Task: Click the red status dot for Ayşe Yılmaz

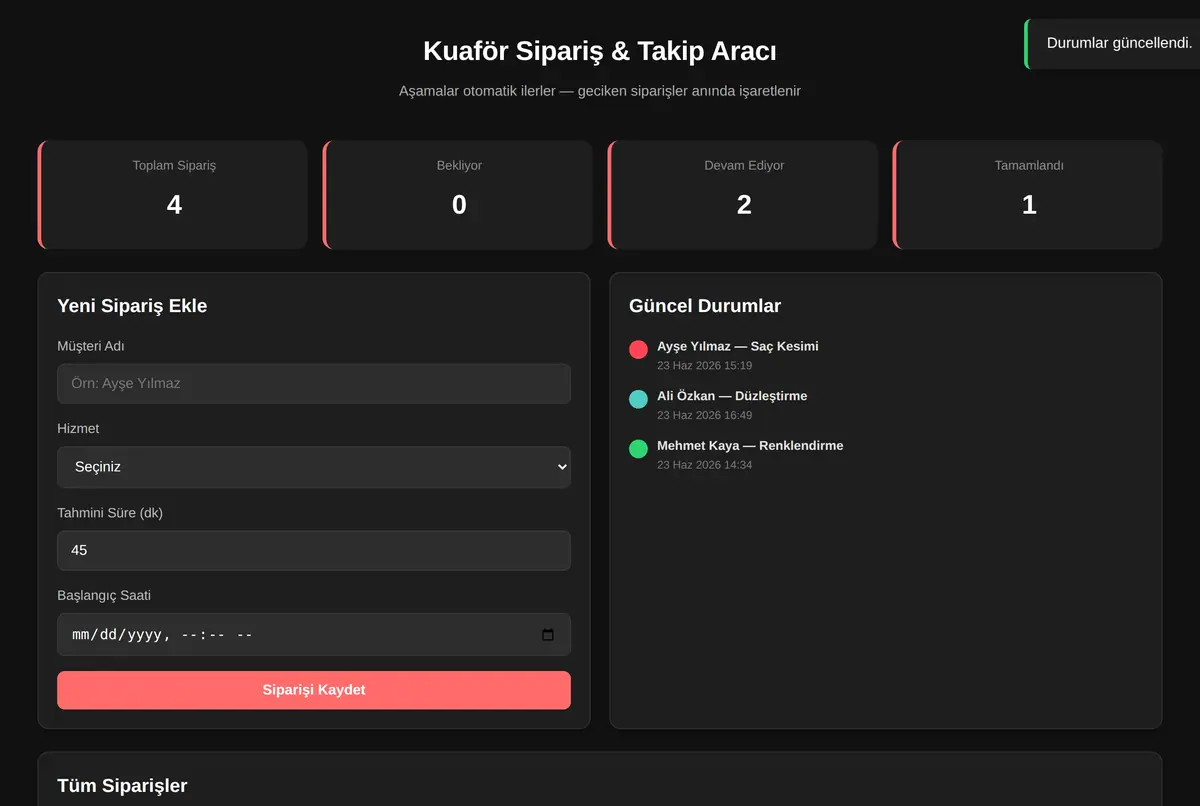Action: point(638,349)
